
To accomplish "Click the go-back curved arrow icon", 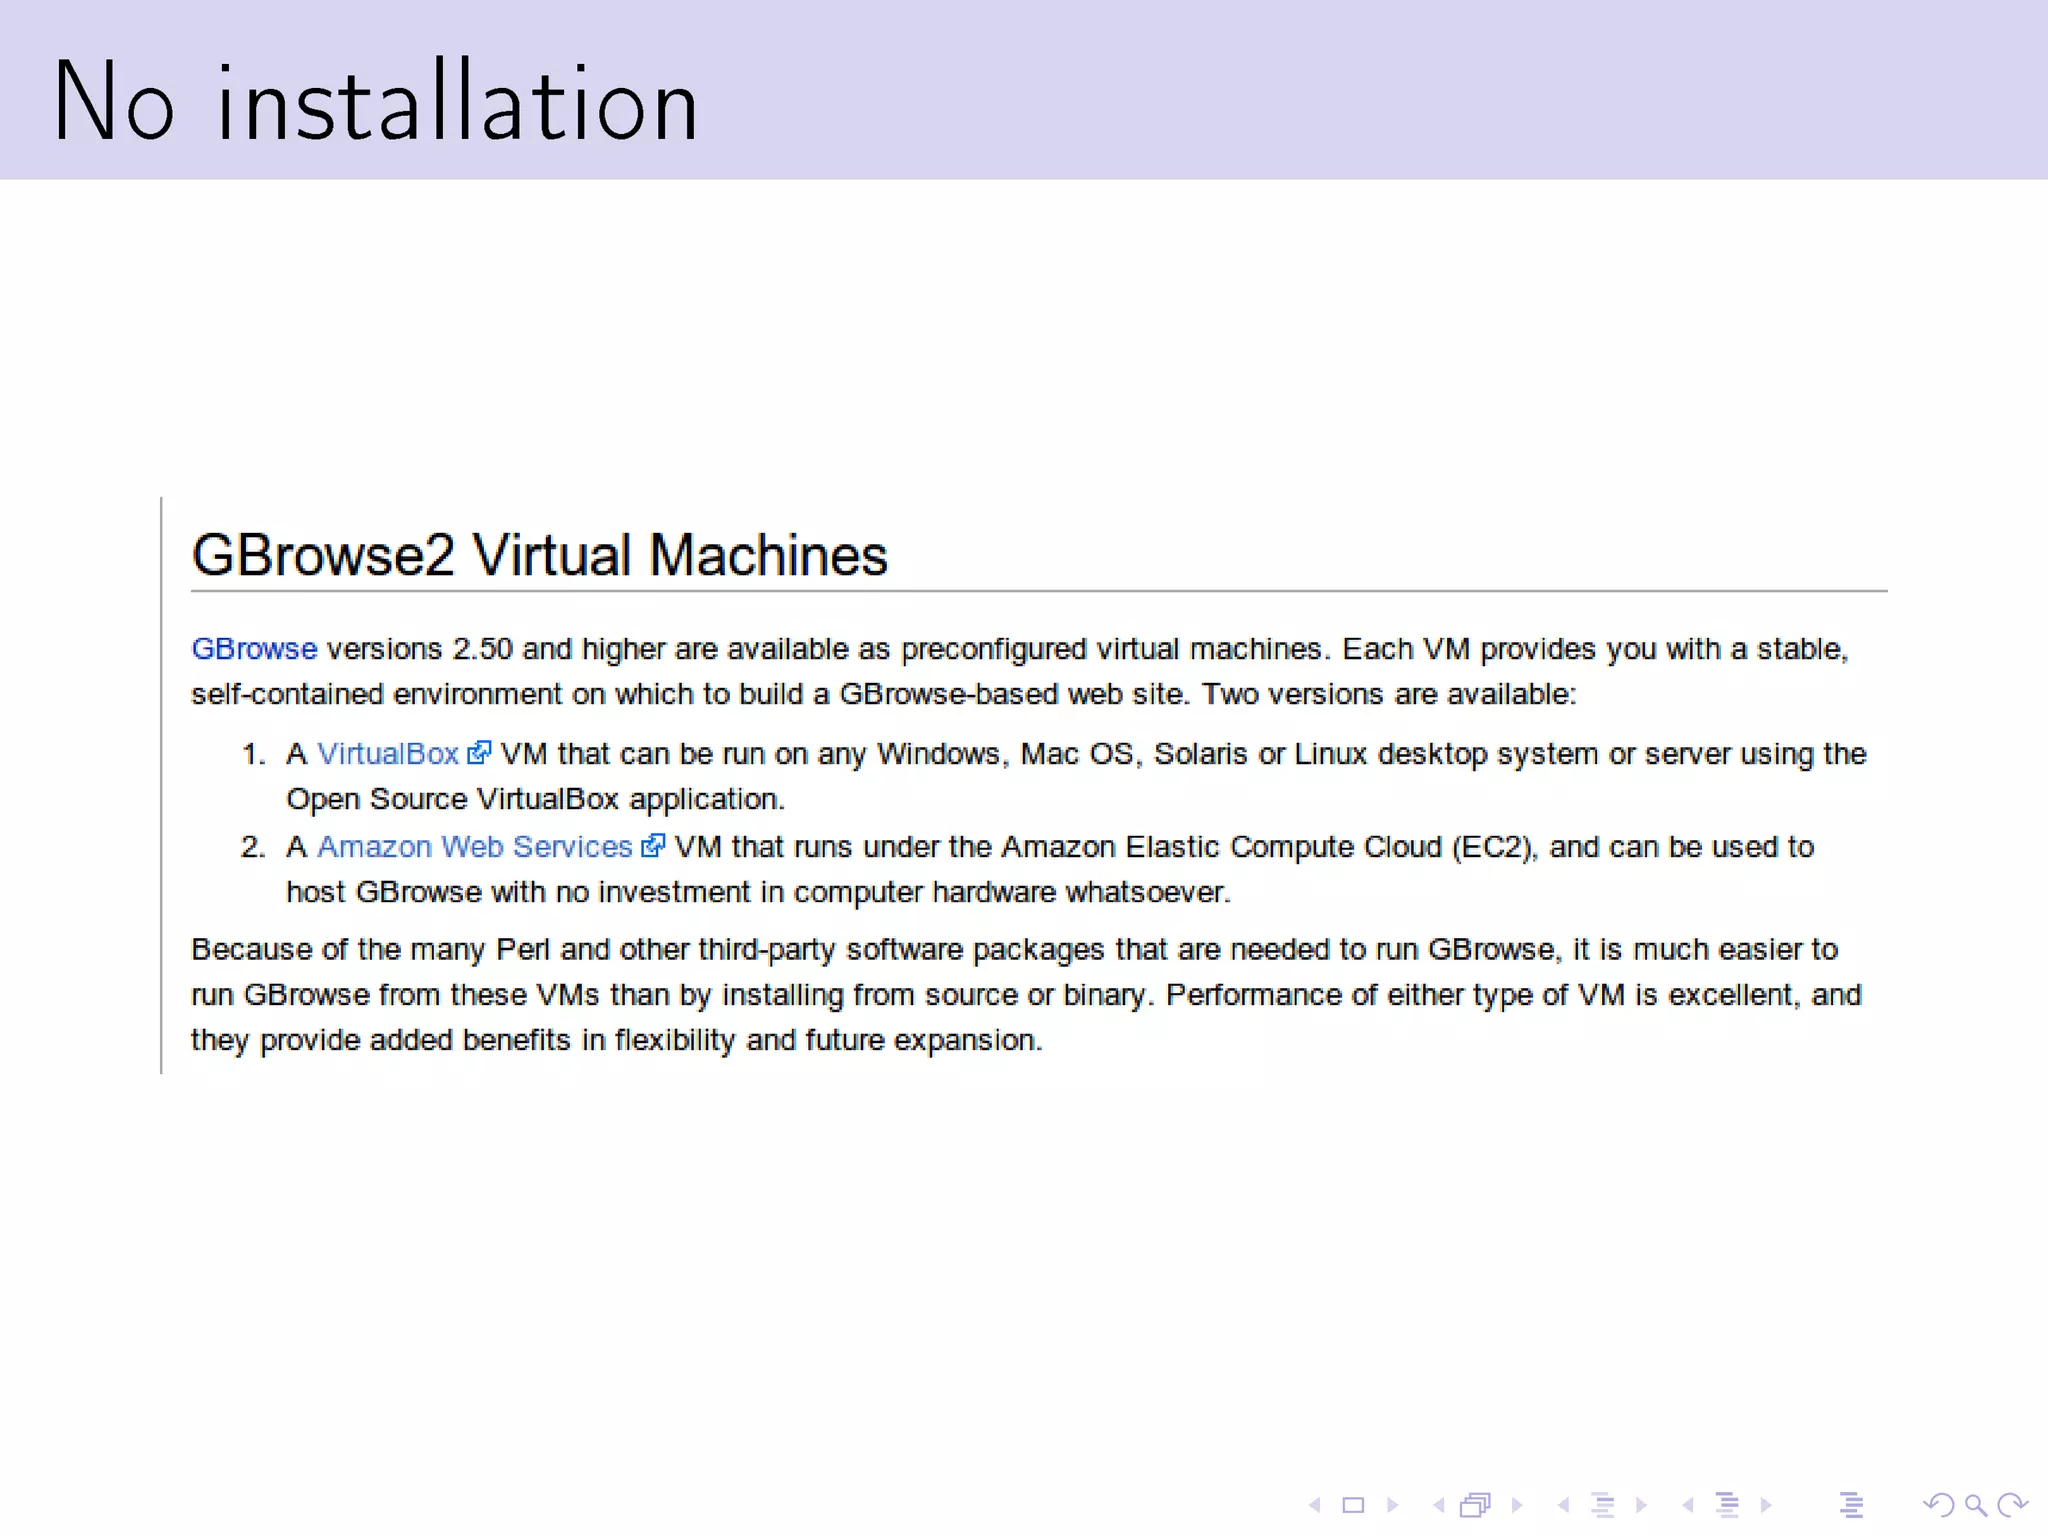I will coord(1939,1505).
